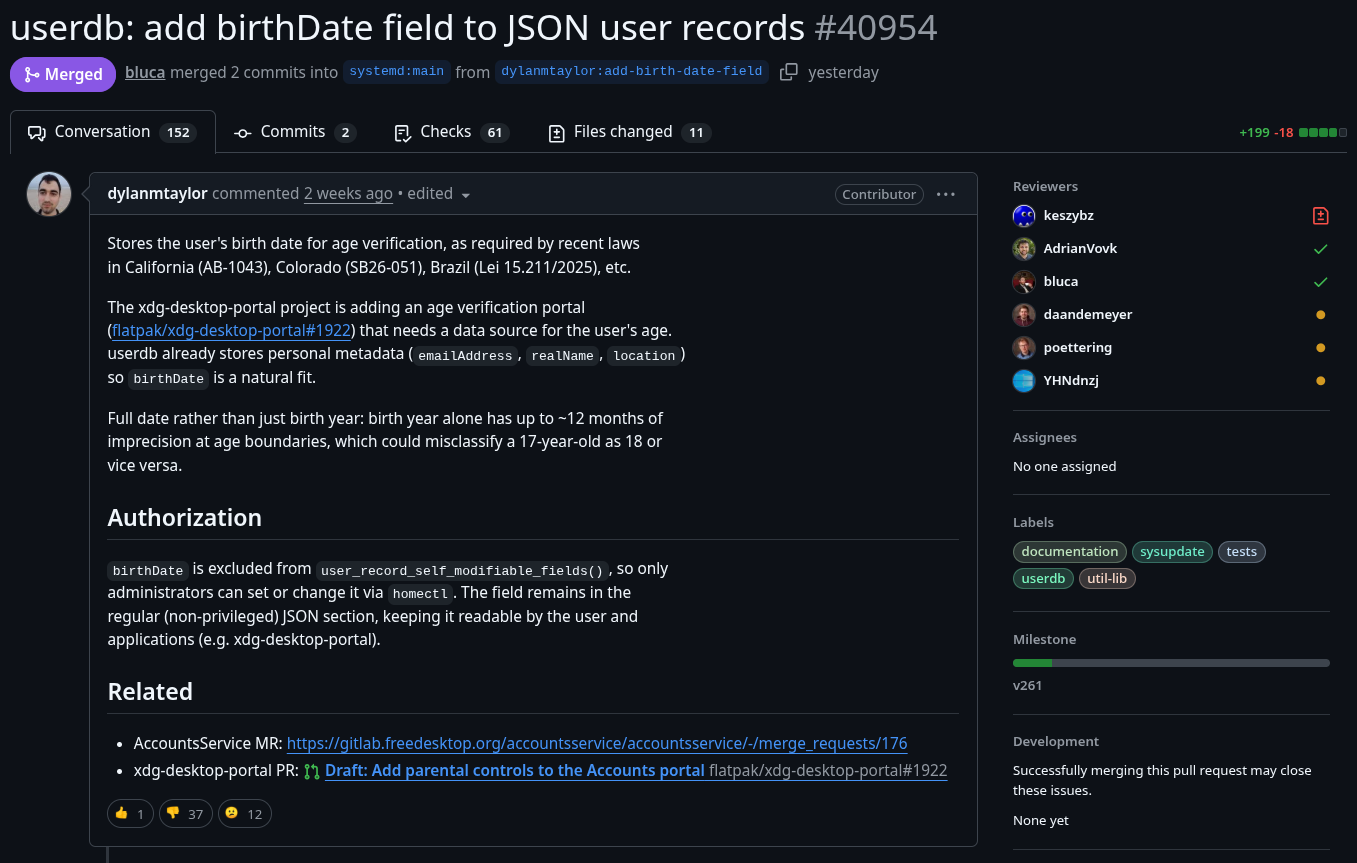This screenshot has width=1357, height=863.
Task: Expand the edited history dropdown
Action: tap(466, 194)
